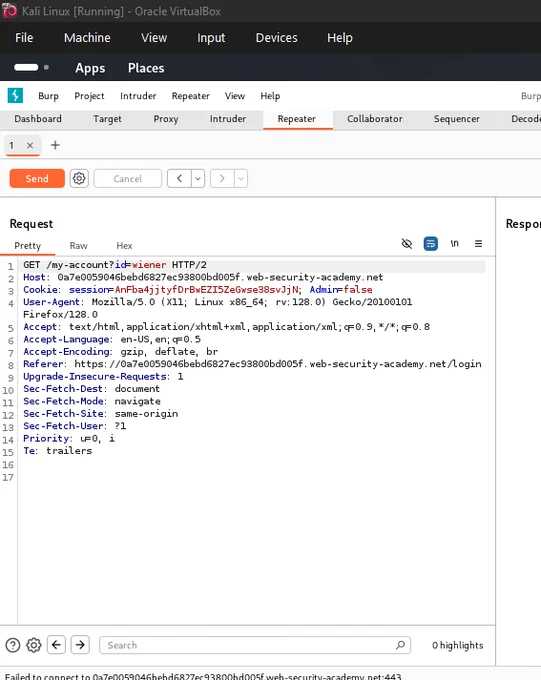Switch to the Target tab

click(x=107, y=119)
